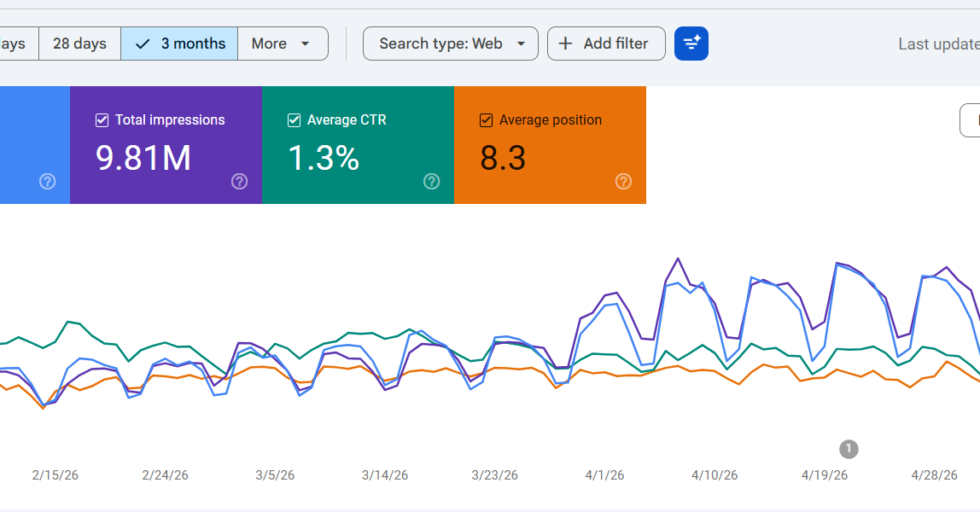Open help icon on Average CTR card
980x512 pixels.
431,181
